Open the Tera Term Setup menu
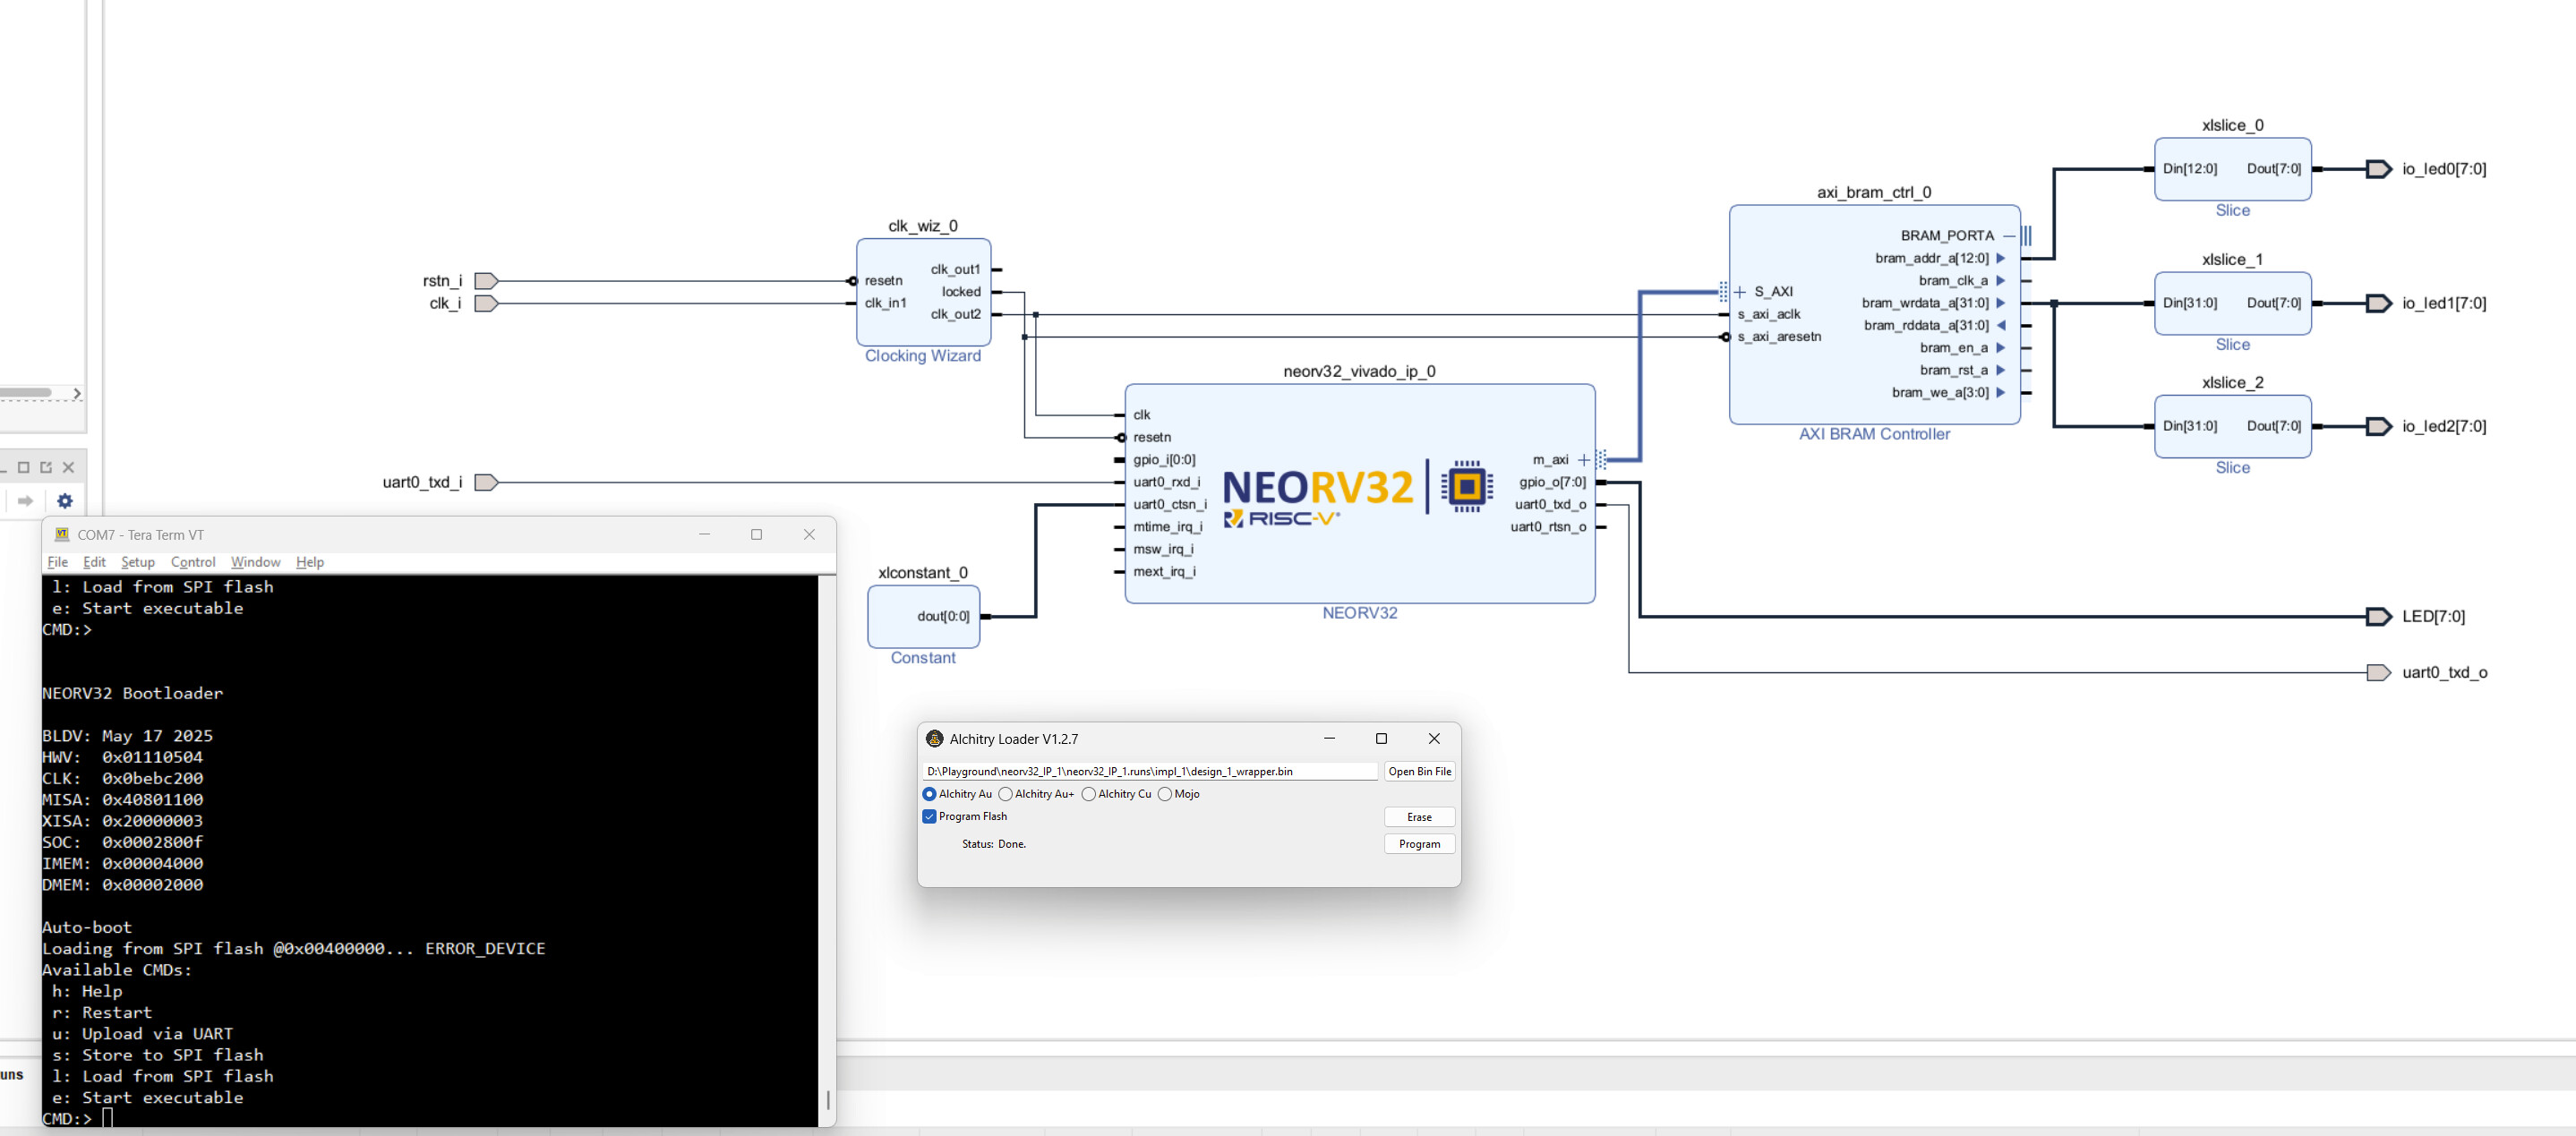2576x1136 pixels. tap(138, 562)
